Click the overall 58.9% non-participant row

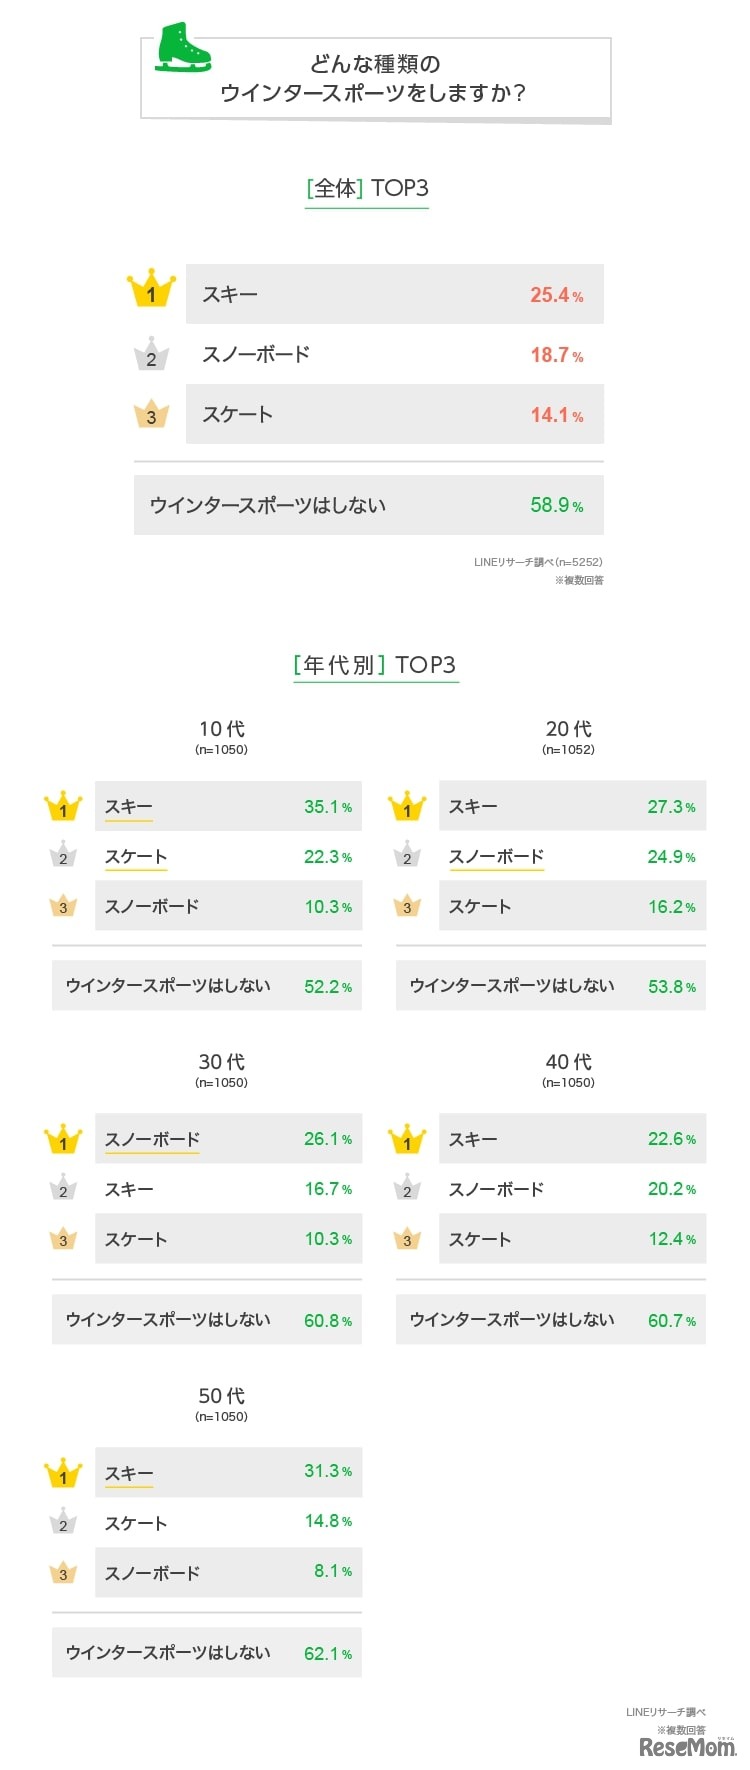(368, 505)
